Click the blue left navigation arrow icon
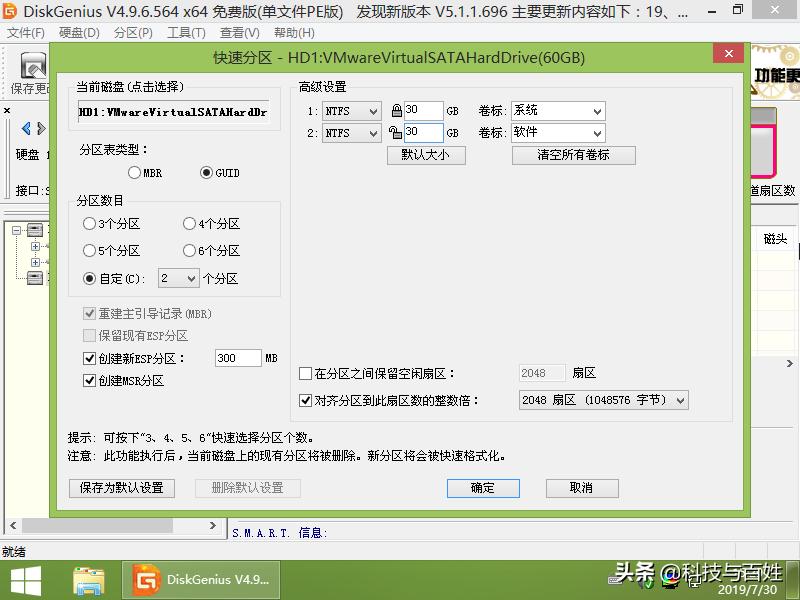 pos(27,128)
